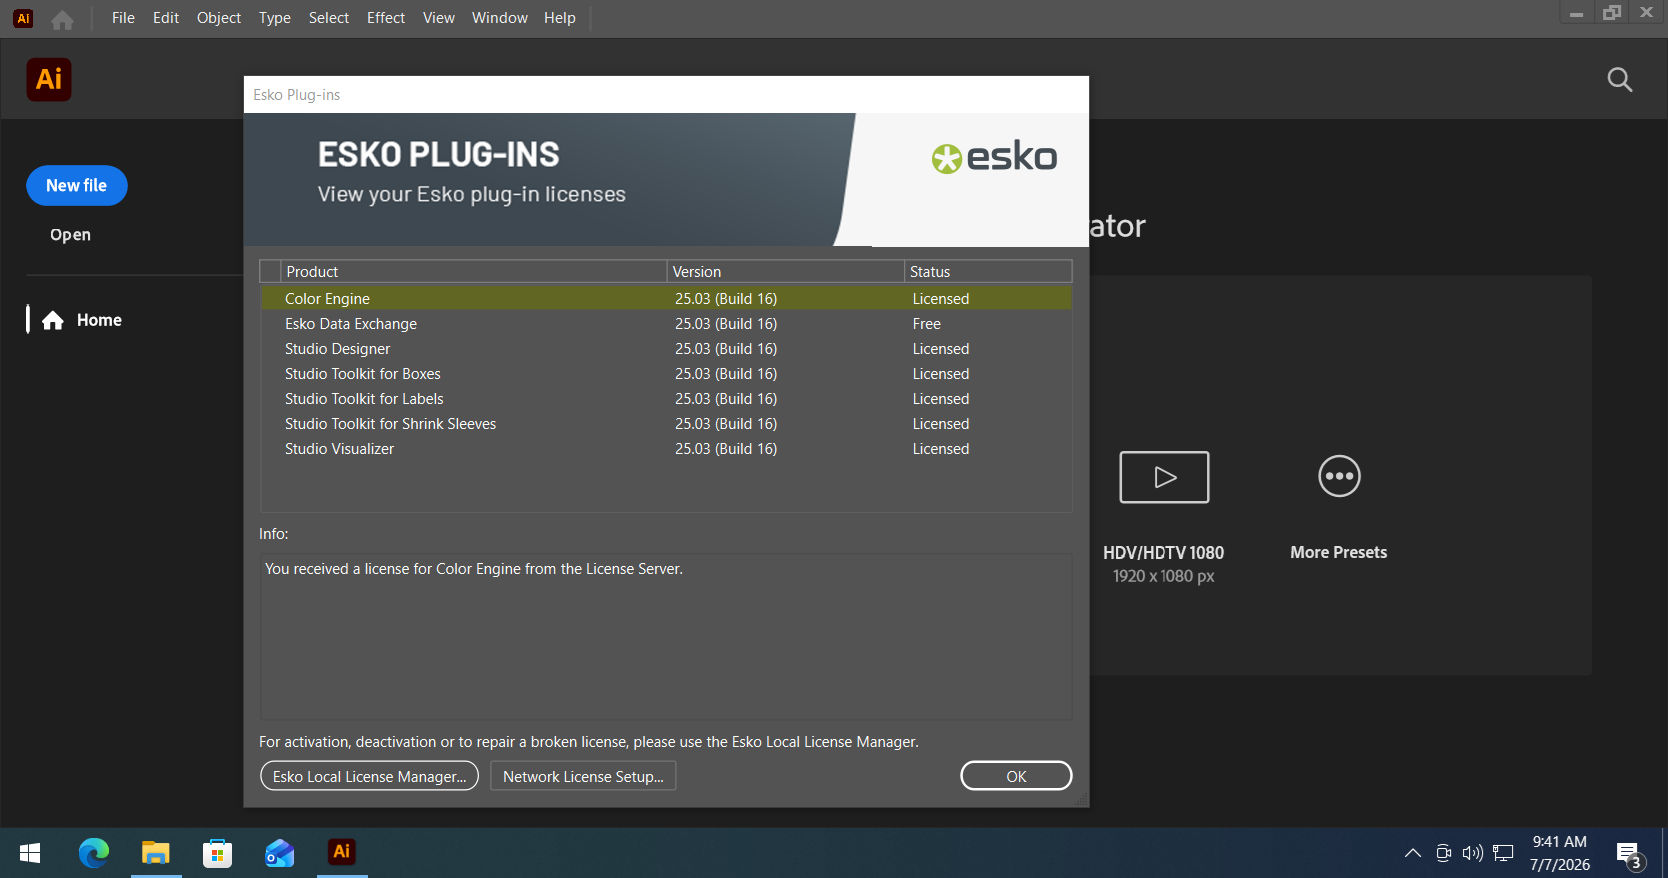The height and width of the screenshot is (878, 1668).
Task: Open the View menu
Action: [439, 18]
